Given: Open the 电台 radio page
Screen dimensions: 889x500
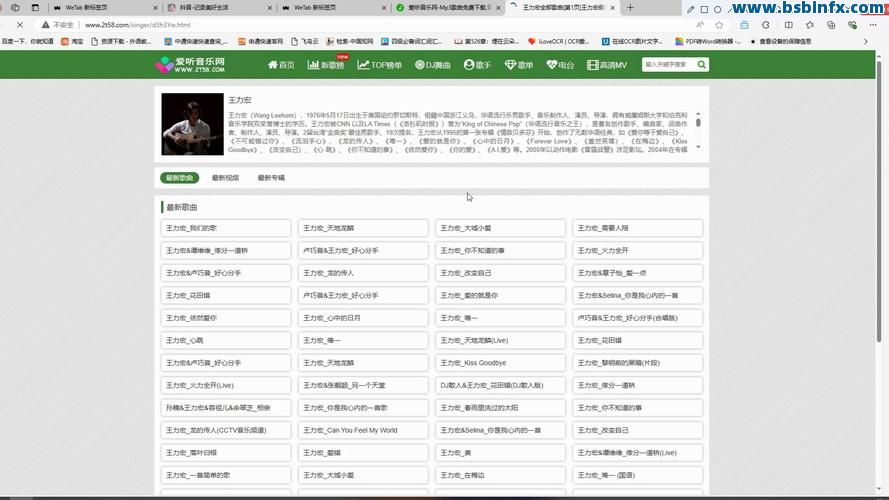Looking at the screenshot, I should point(560,65).
